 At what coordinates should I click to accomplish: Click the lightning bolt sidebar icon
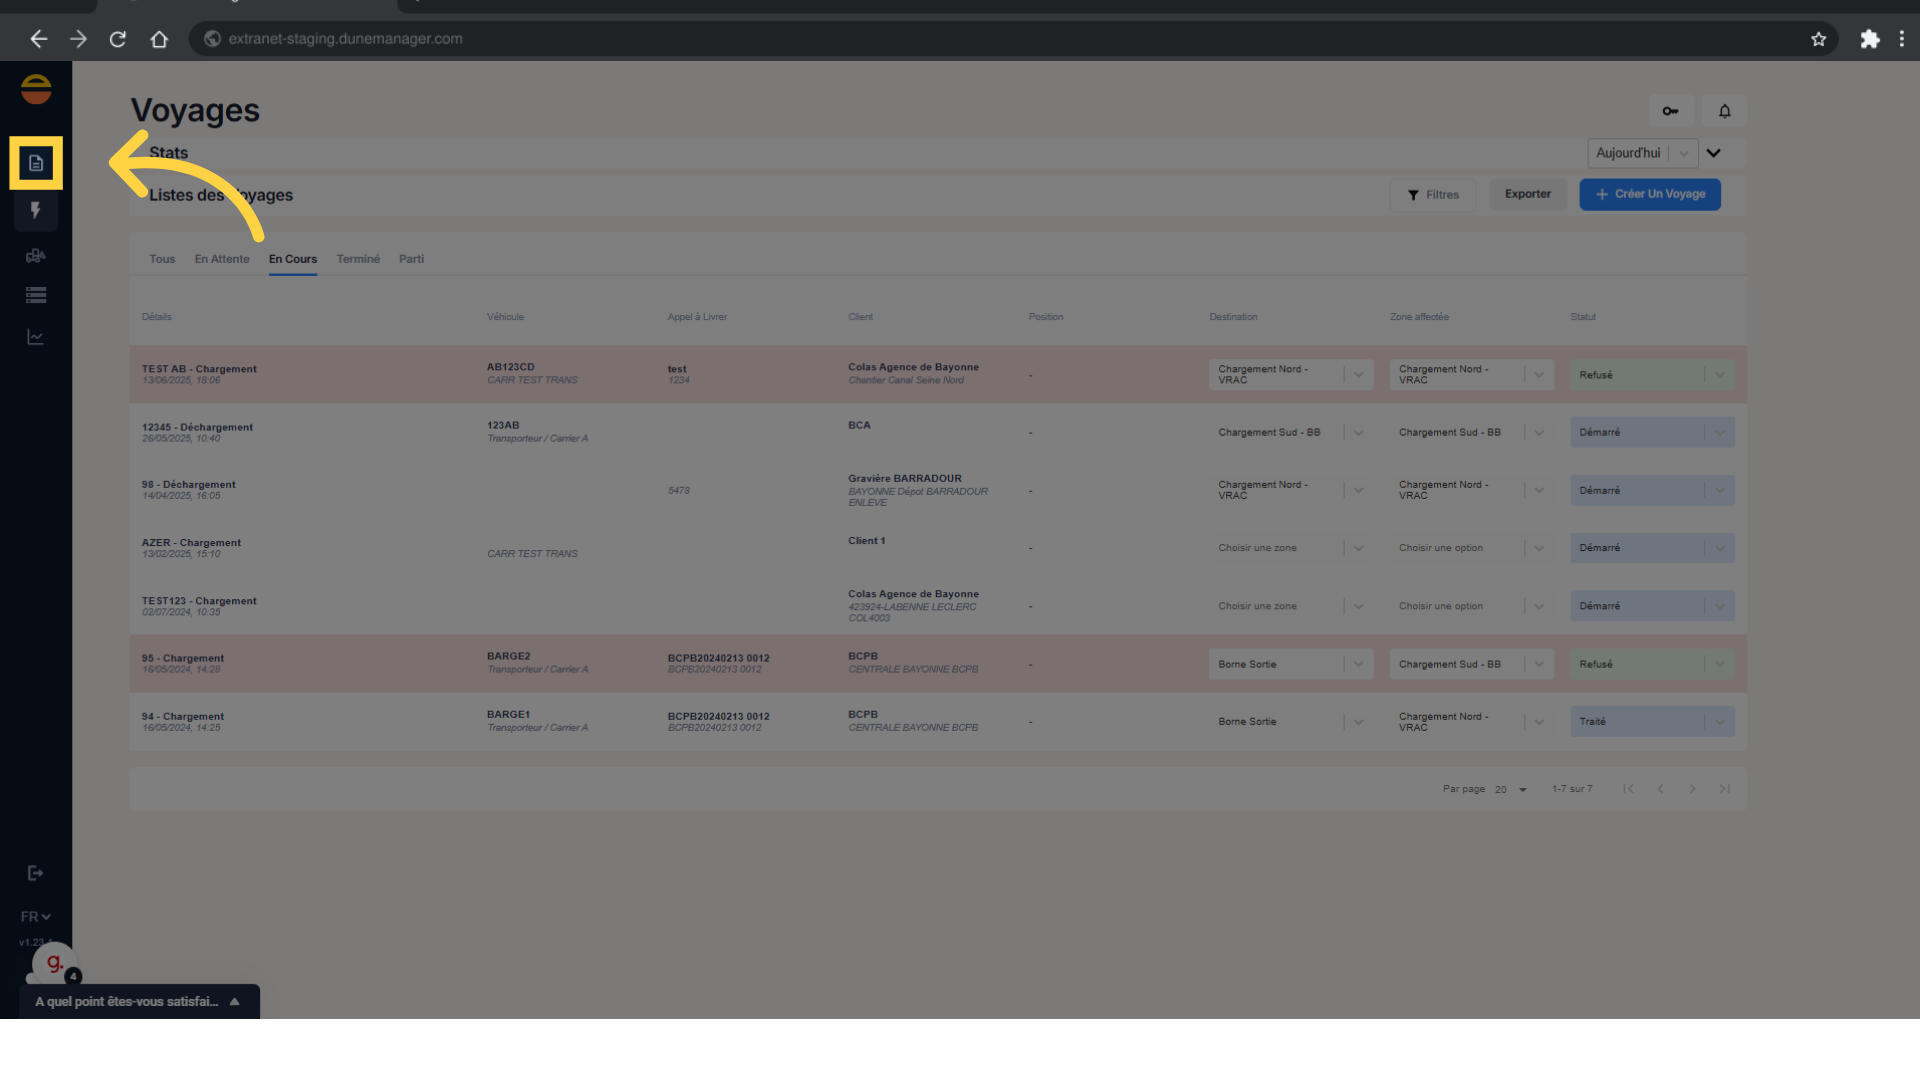click(36, 211)
